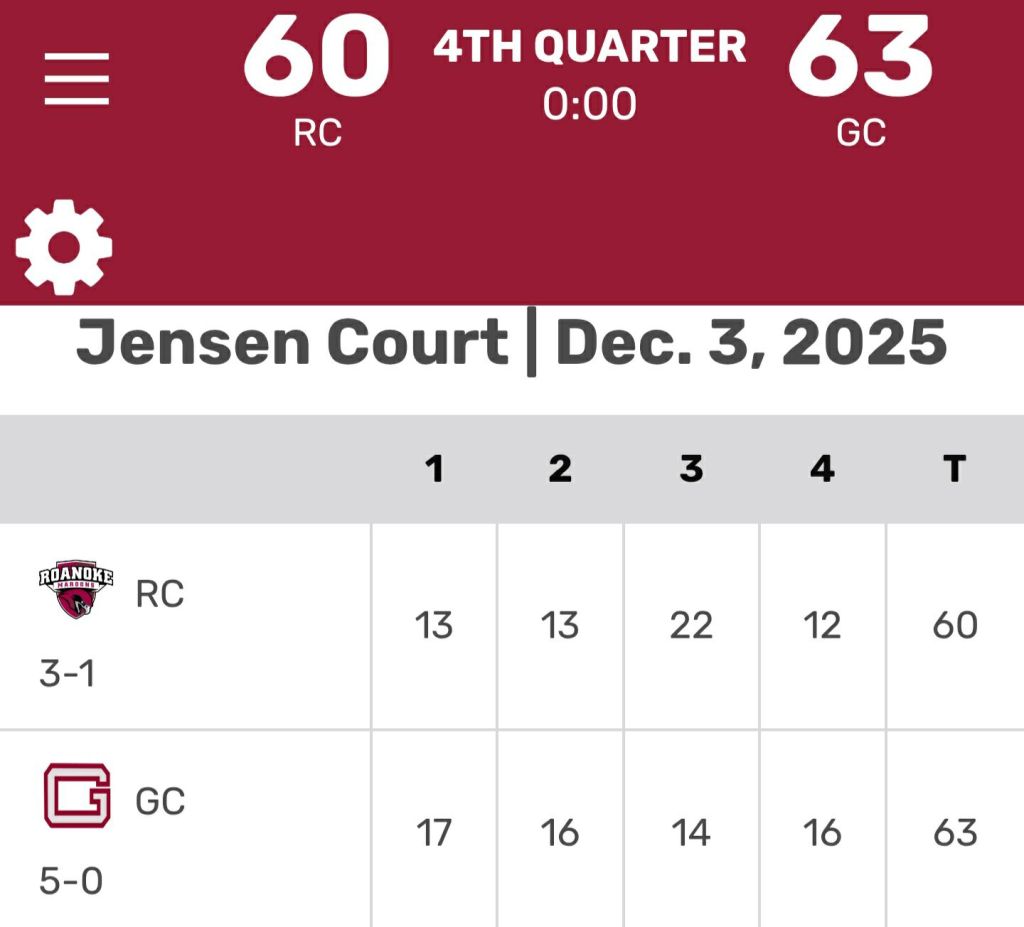This screenshot has height=927, width=1024.
Task: Open the settings gear icon
Action: (64, 246)
